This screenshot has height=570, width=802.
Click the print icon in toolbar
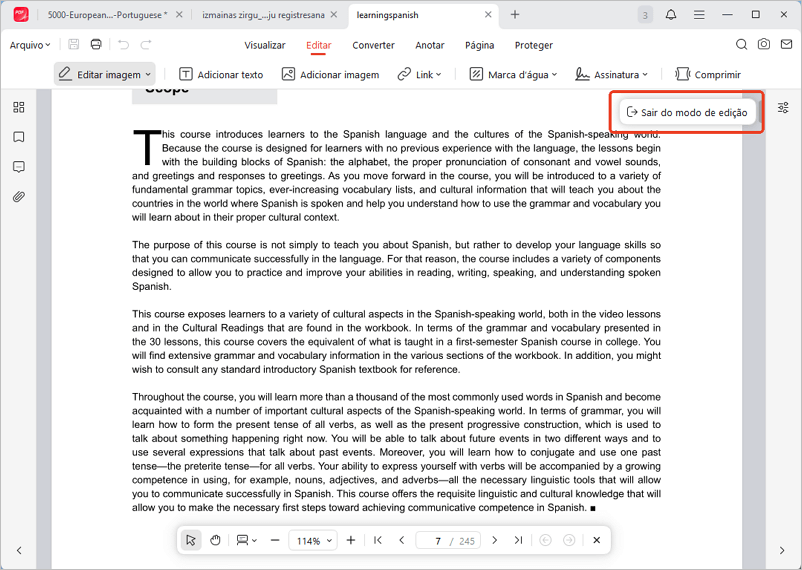(96, 45)
